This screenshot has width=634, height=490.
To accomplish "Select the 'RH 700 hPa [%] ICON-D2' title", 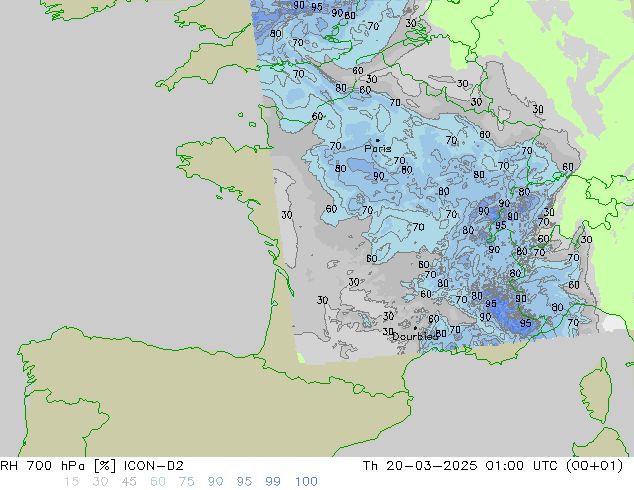I will click(92, 466).
